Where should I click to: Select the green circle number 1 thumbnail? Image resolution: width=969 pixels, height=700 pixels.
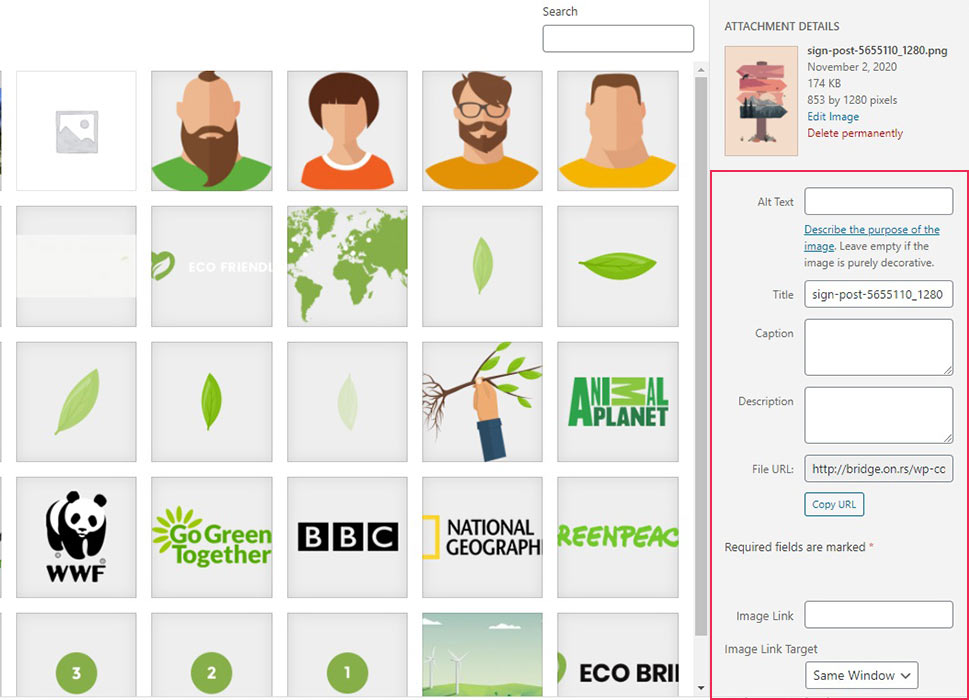tap(347, 655)
